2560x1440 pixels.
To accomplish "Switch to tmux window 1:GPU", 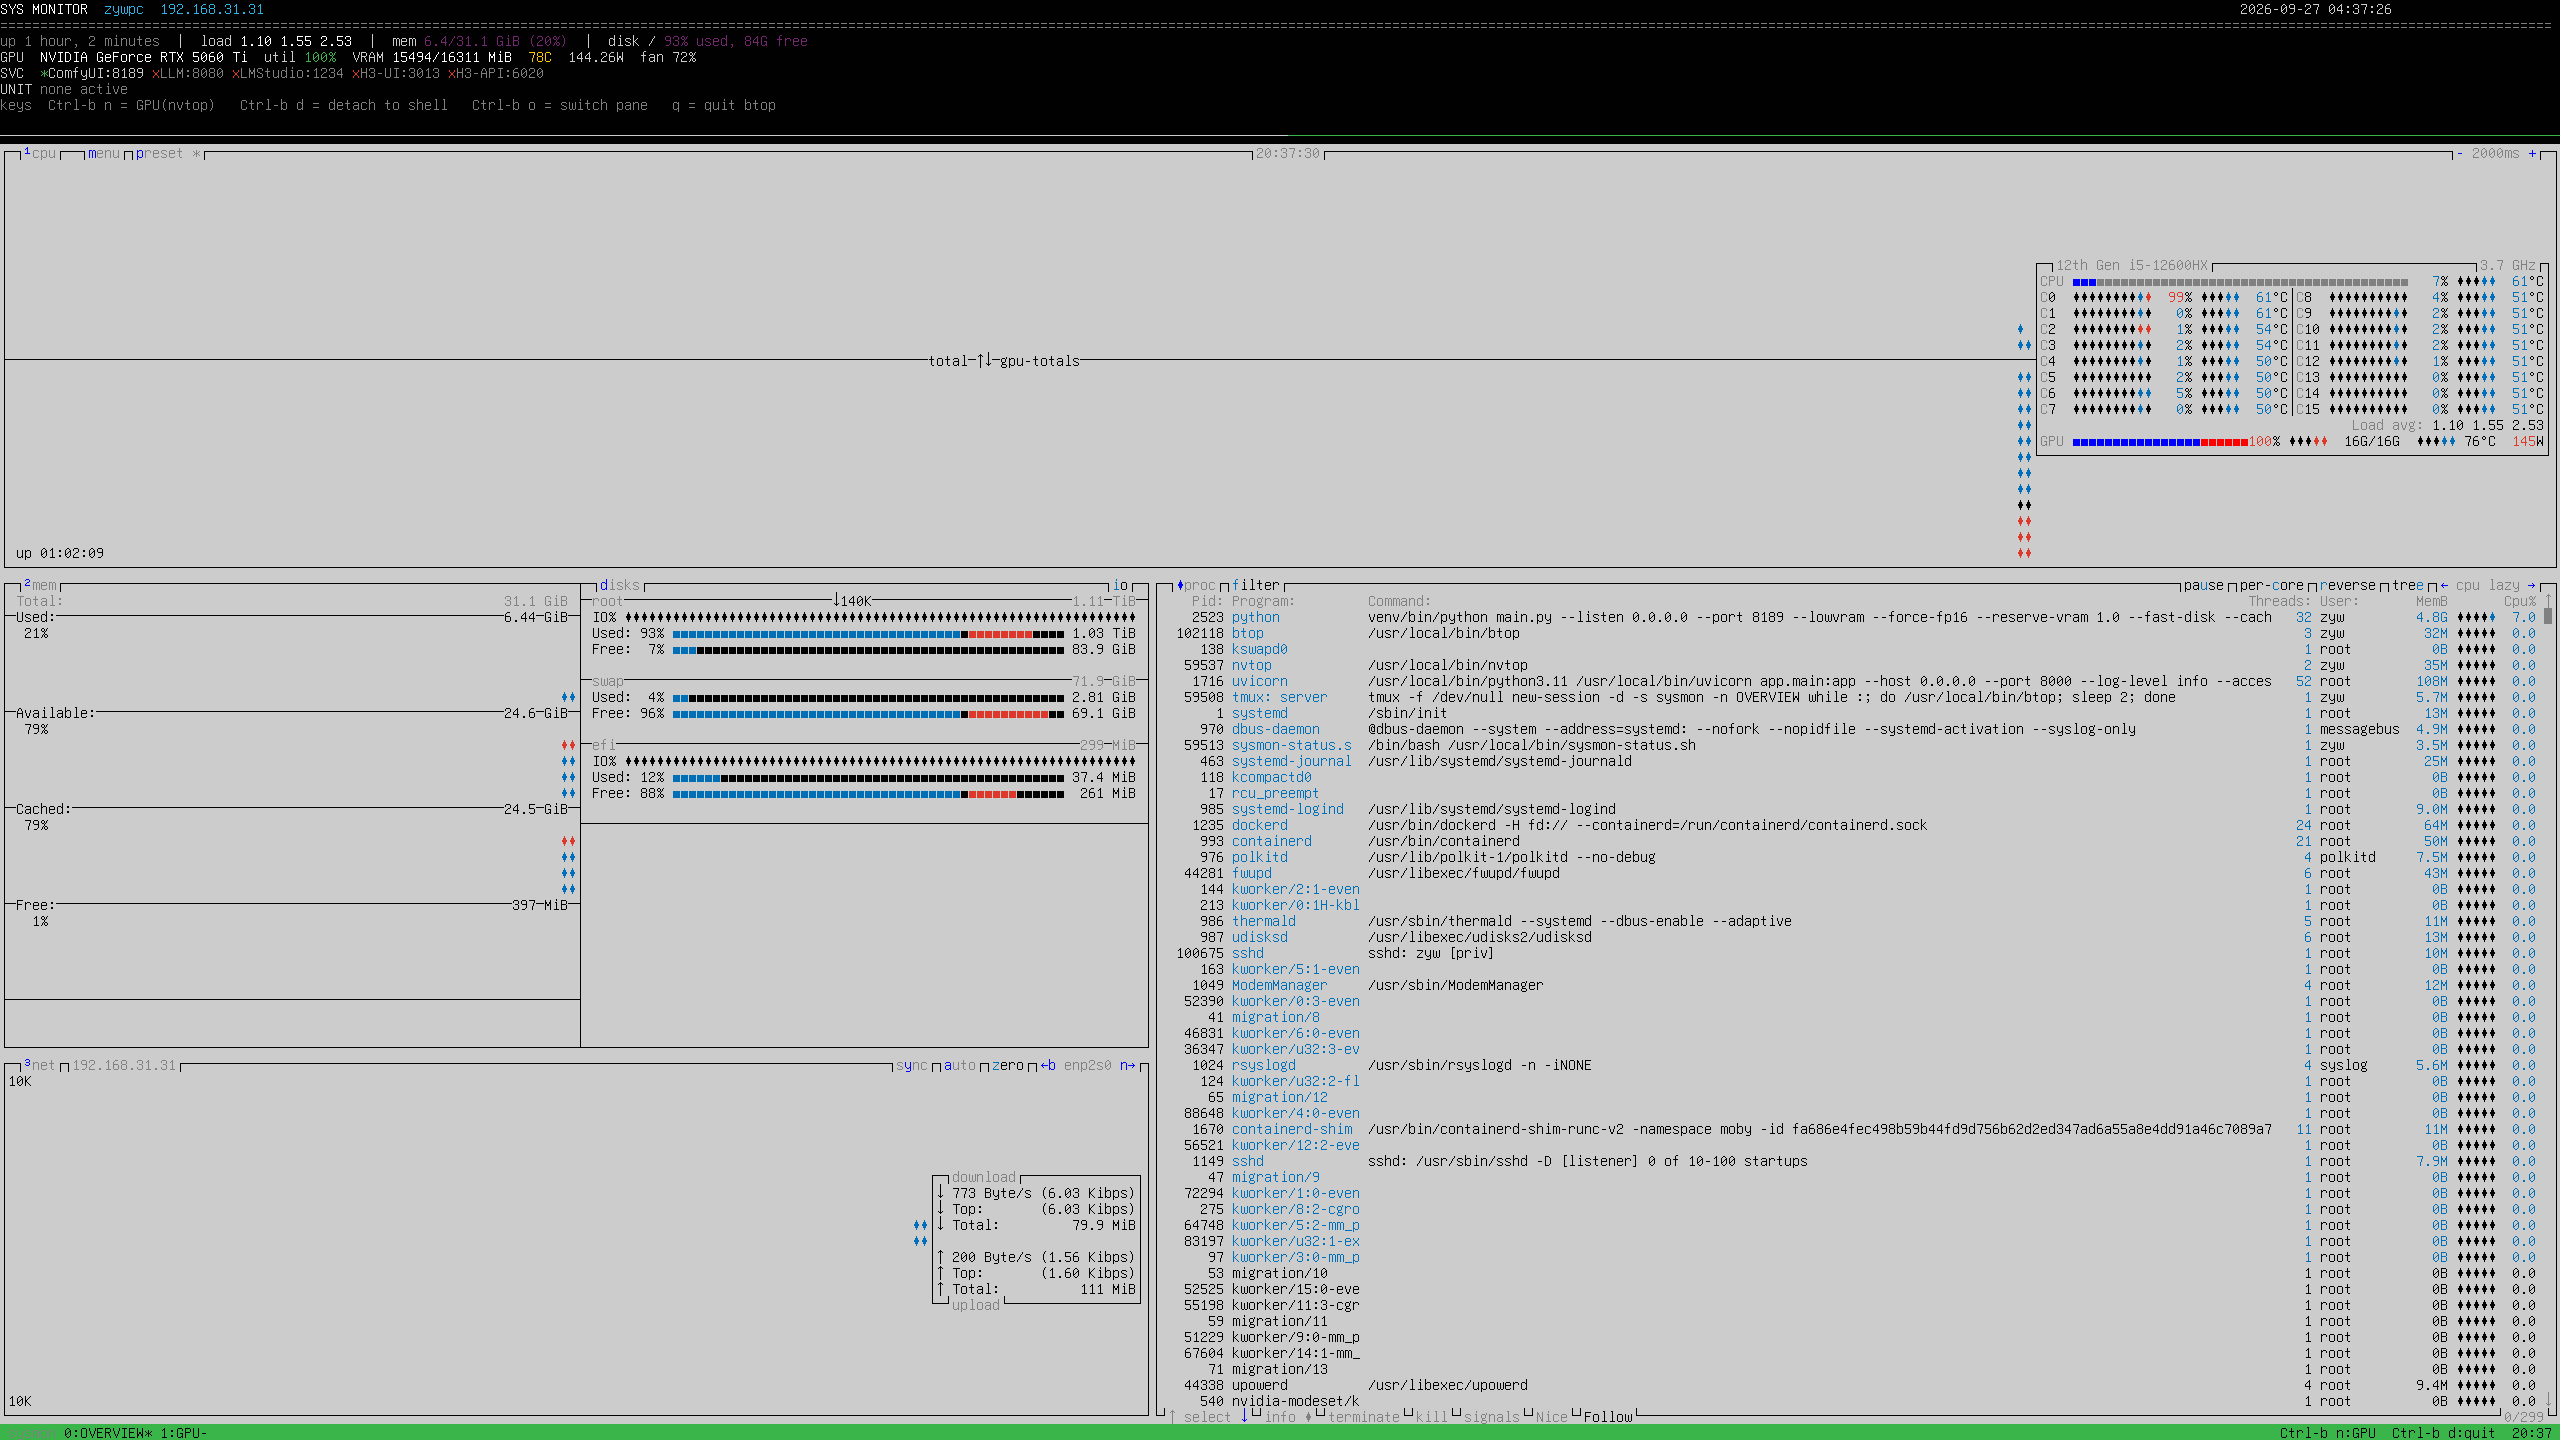I will point(184,1433).
